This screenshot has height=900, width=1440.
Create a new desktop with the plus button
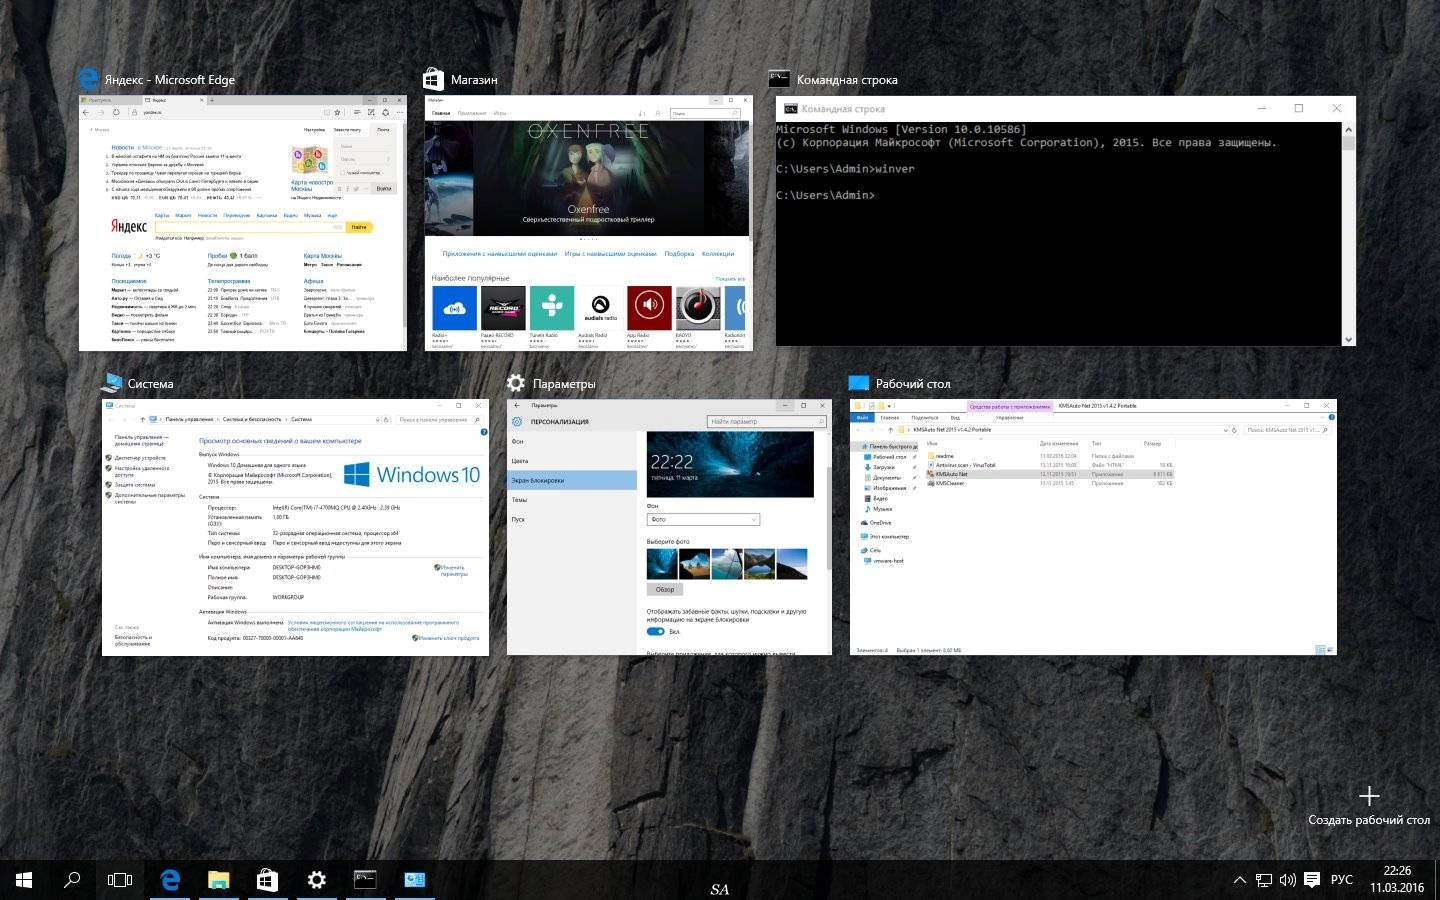click(x=1369, y=796)
